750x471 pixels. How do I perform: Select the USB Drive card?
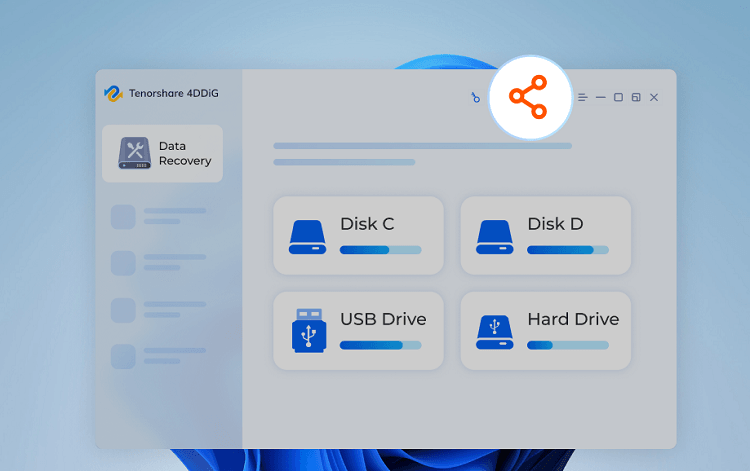(x=358, y=331)
